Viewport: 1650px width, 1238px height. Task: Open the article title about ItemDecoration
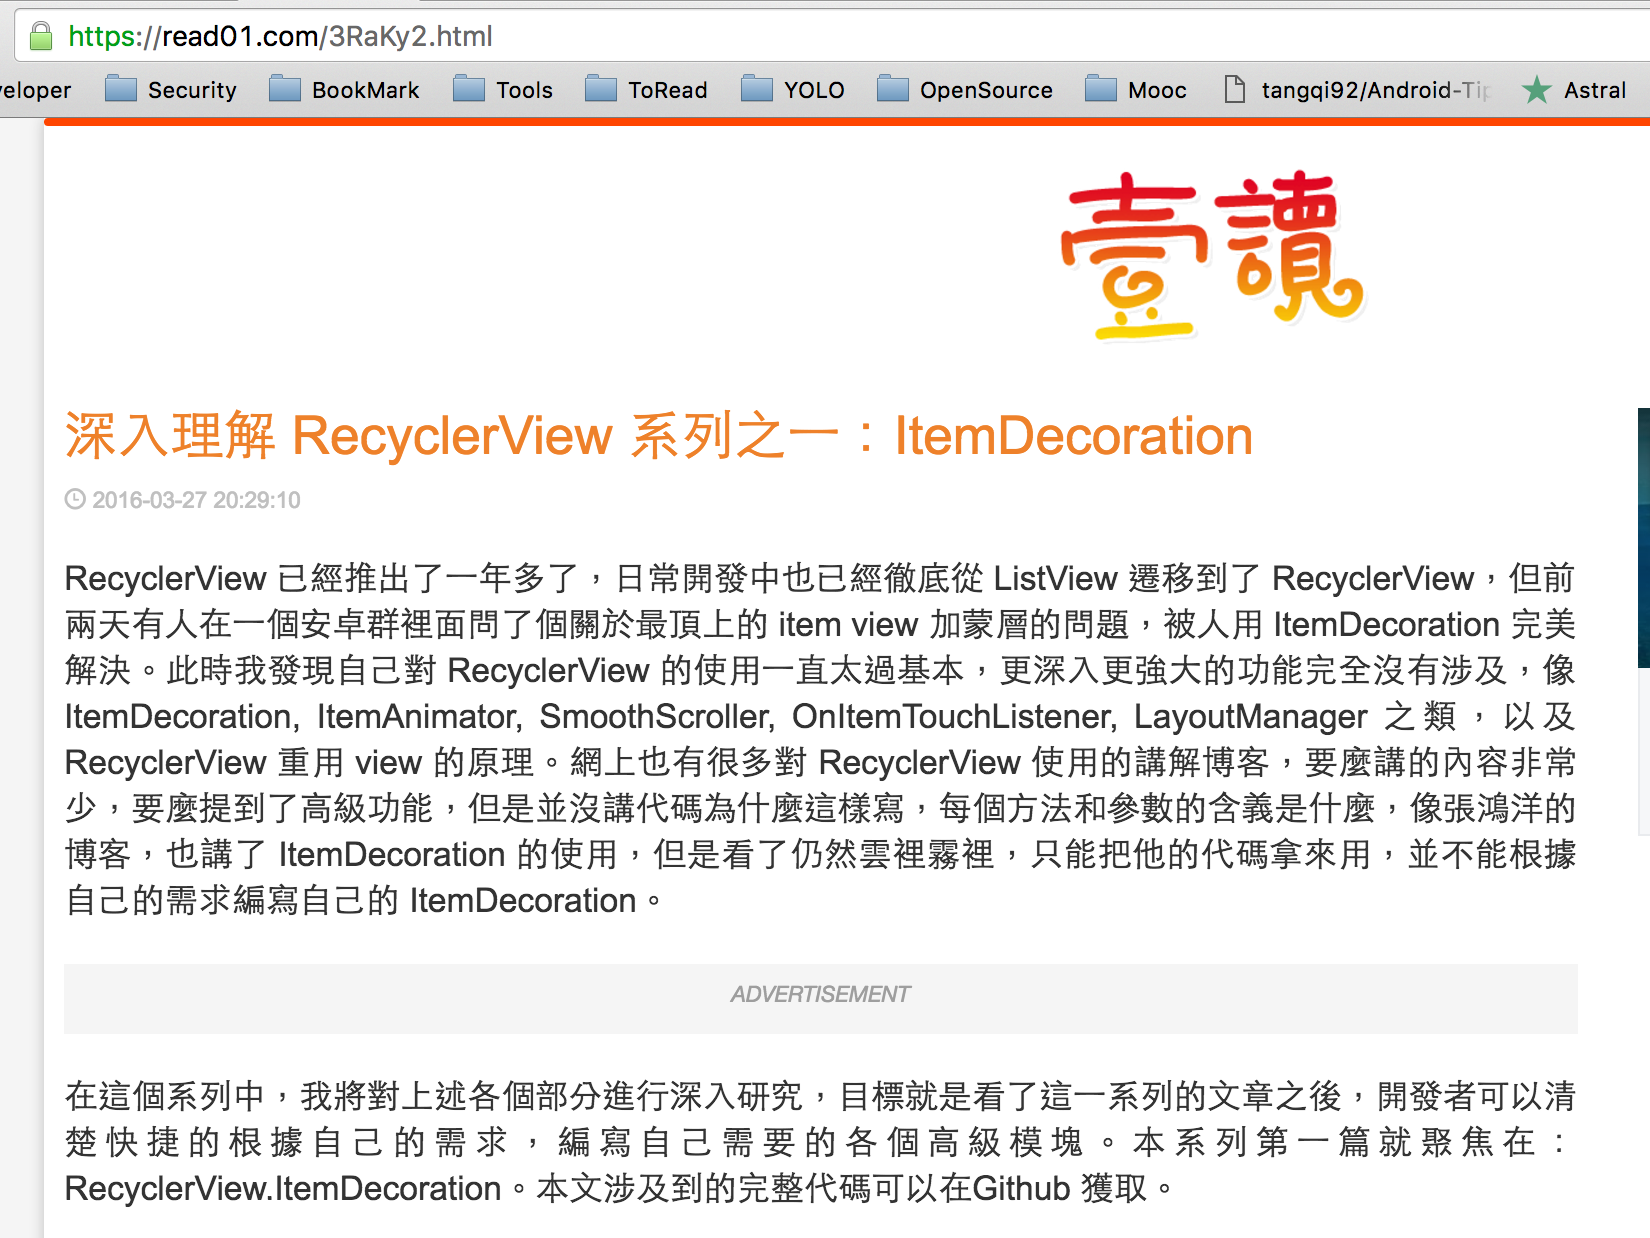coord(658,437)
